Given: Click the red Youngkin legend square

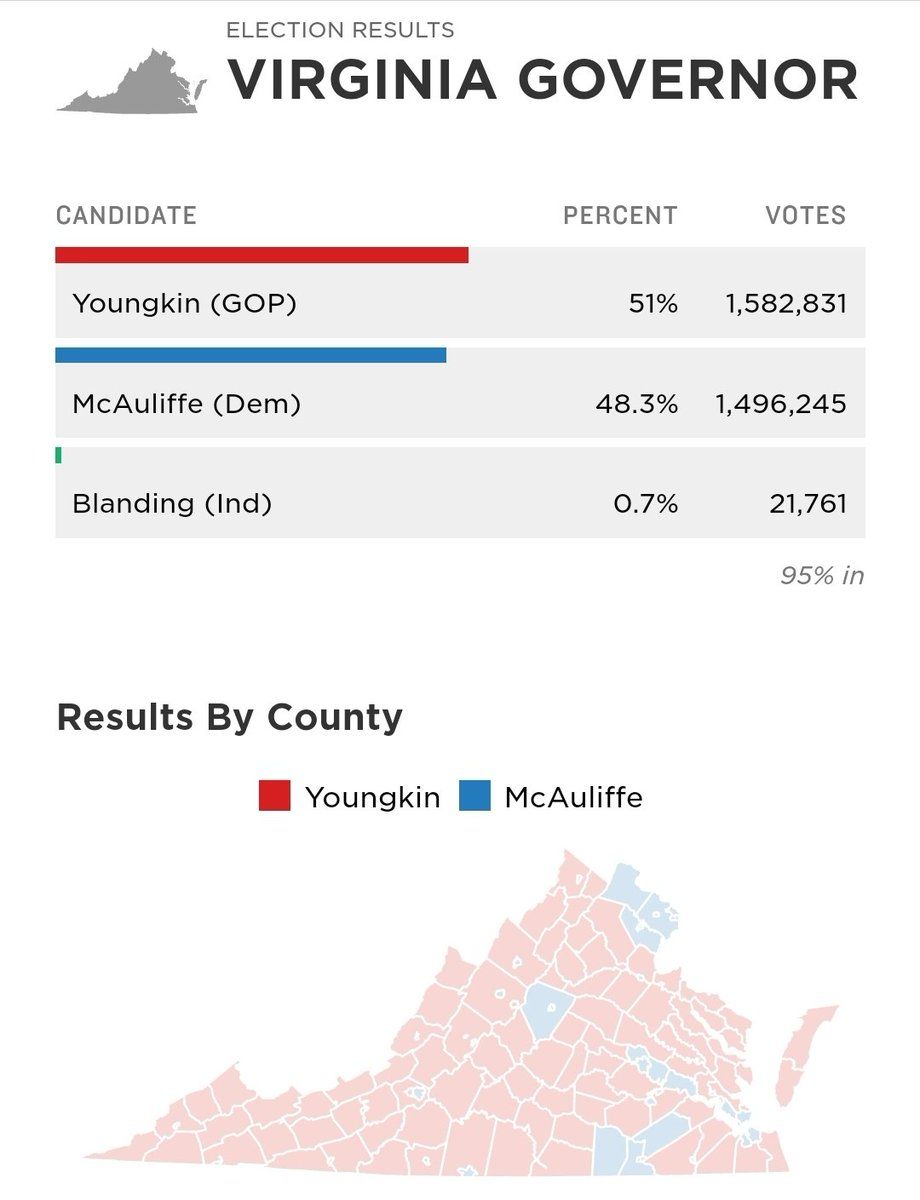Looking at the screenshot, I should [274, 796].
